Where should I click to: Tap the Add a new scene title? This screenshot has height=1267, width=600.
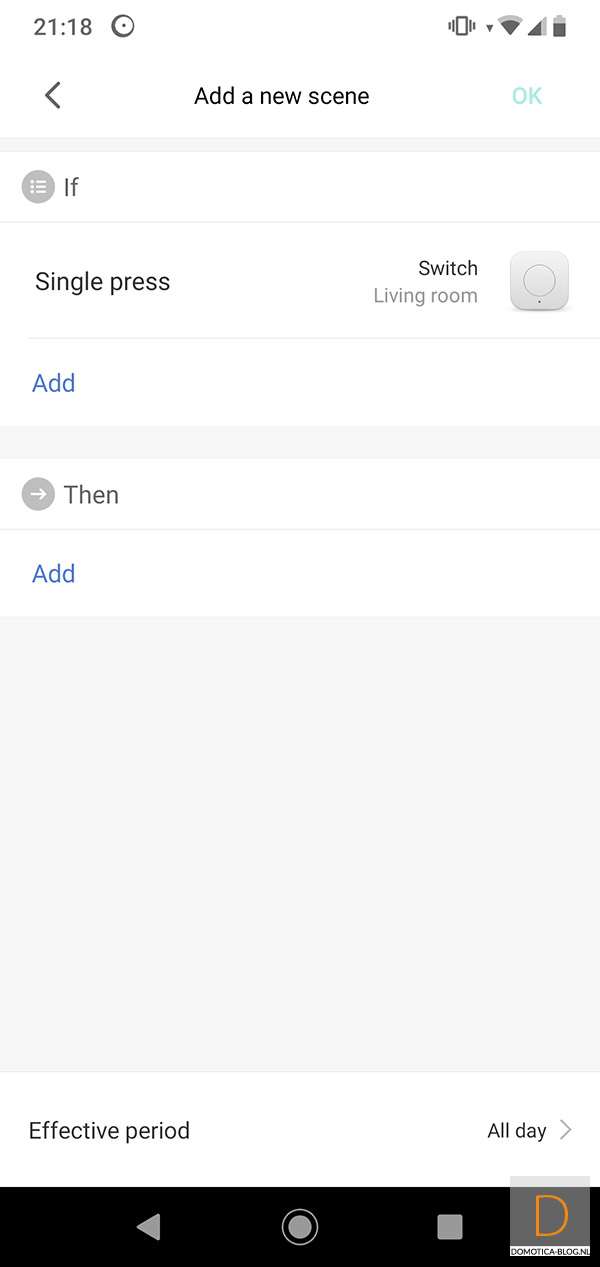click(282, 96)
